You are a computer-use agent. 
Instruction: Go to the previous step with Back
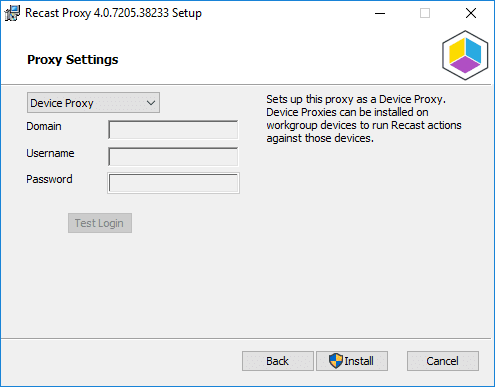coord(278,361)
